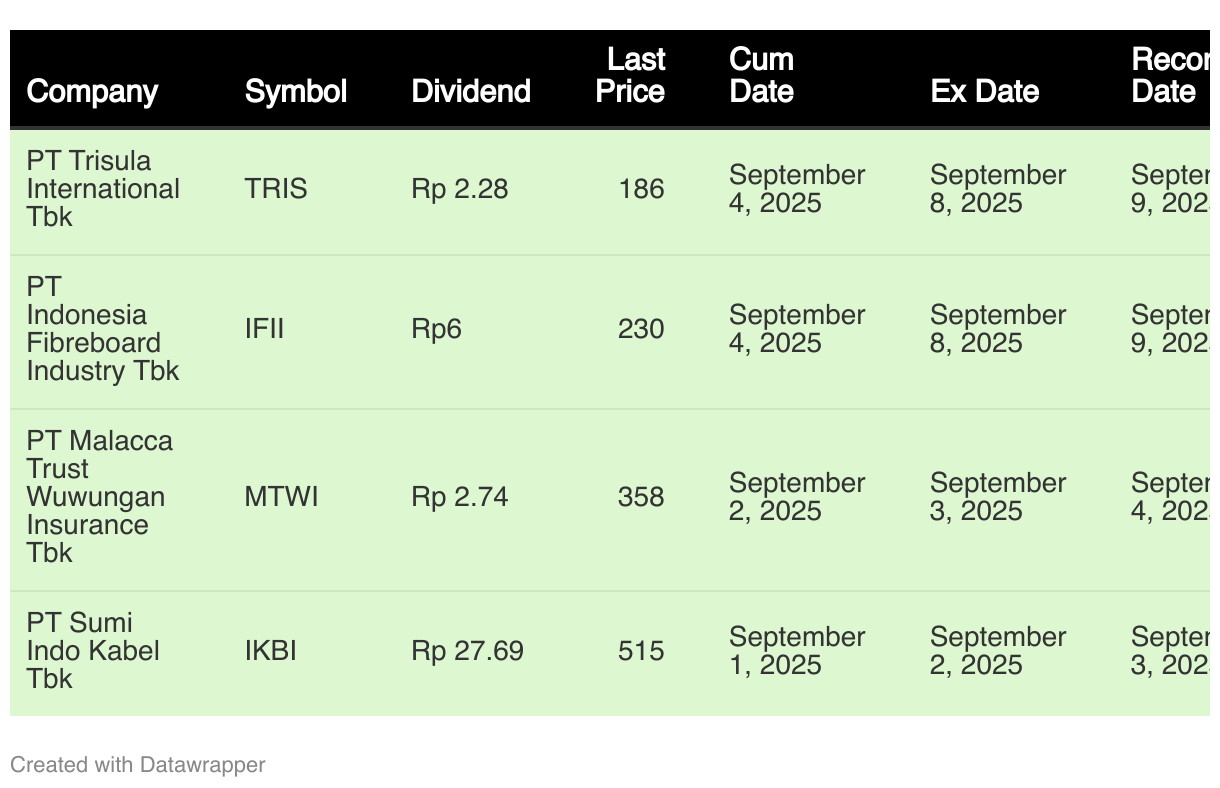Click the IKBI symbol cell
This screenshot has height=788, width=1220.
[271, 651]
